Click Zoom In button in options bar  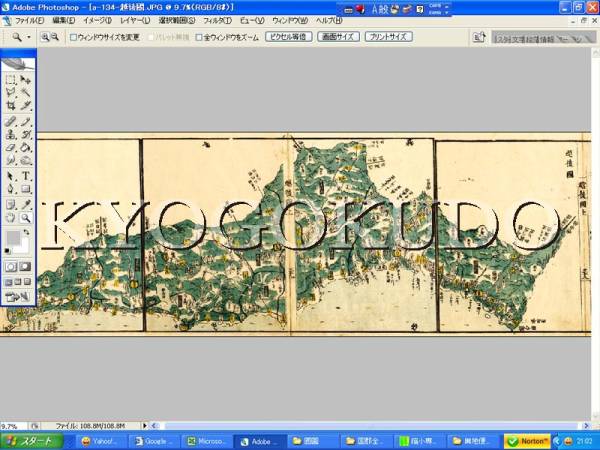click(45, 37)
